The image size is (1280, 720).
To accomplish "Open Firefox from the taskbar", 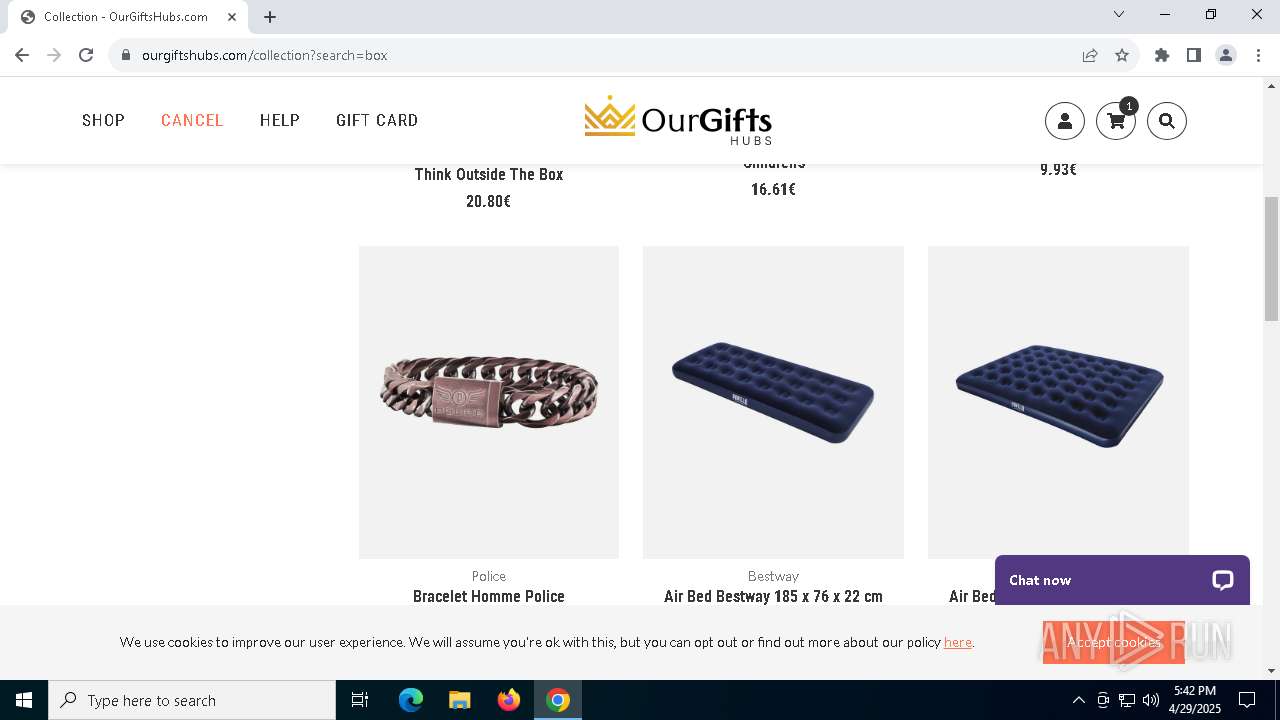I will [509, 700].
